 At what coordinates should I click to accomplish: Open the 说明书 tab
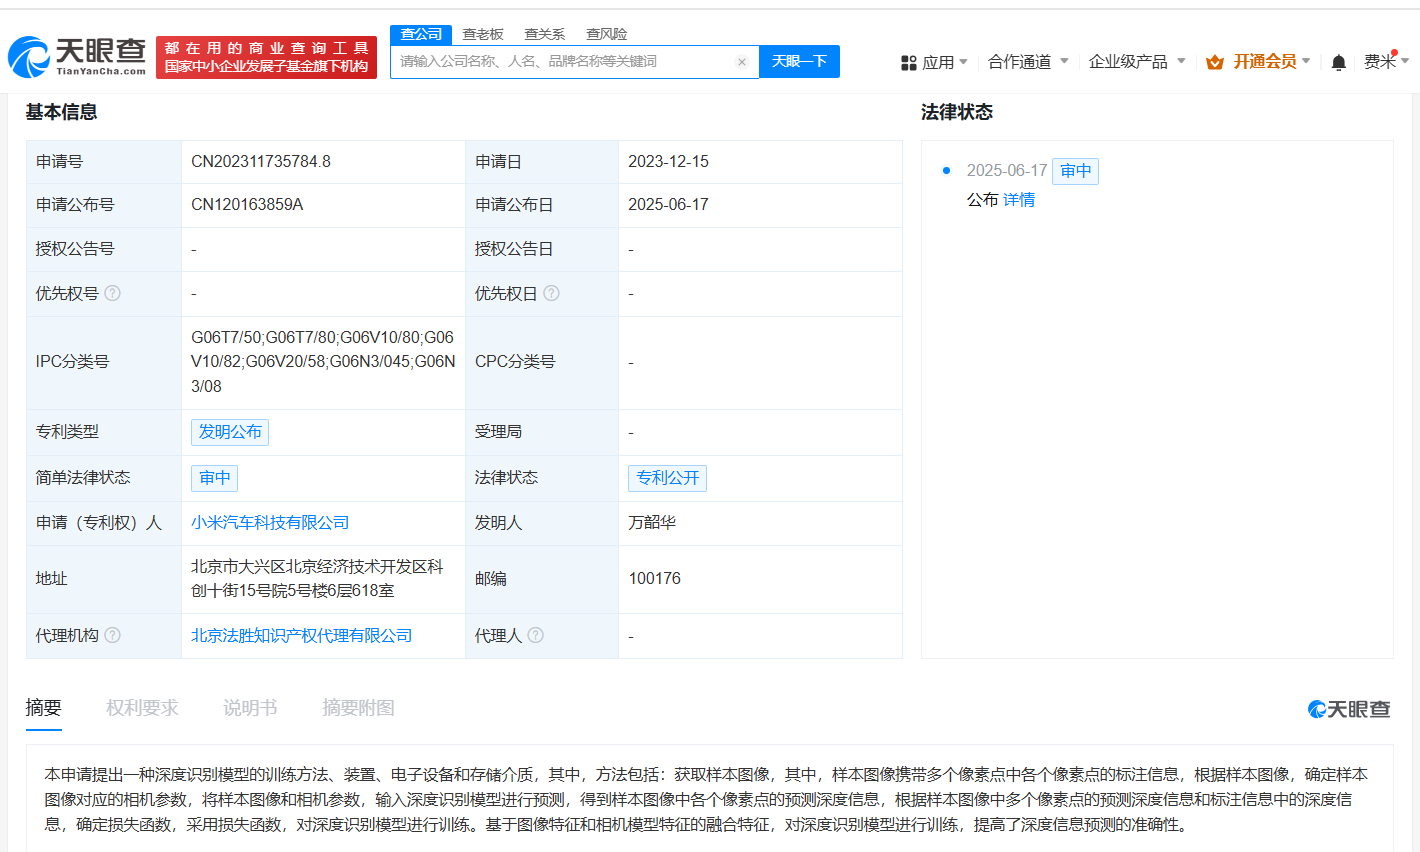250,708
